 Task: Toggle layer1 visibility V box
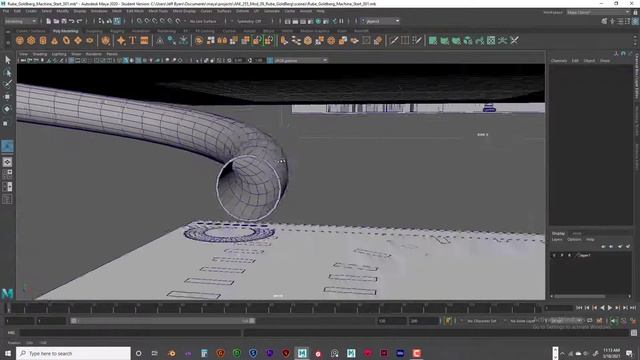pos(554,255)
